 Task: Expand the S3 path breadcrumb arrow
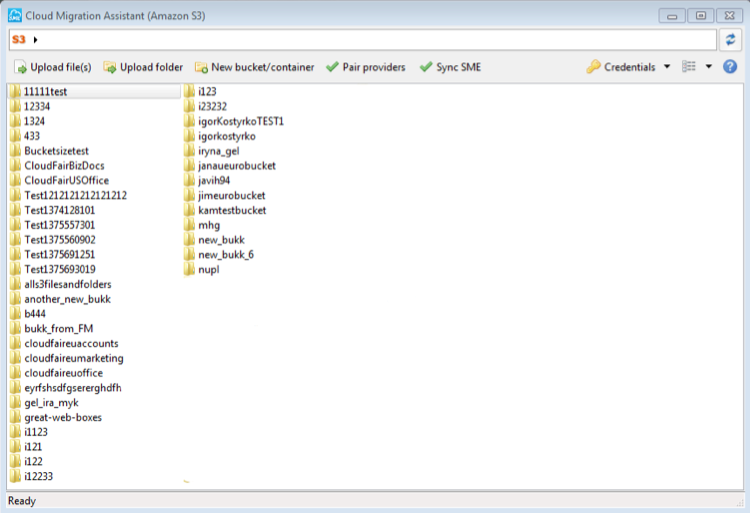coord(35,40)
